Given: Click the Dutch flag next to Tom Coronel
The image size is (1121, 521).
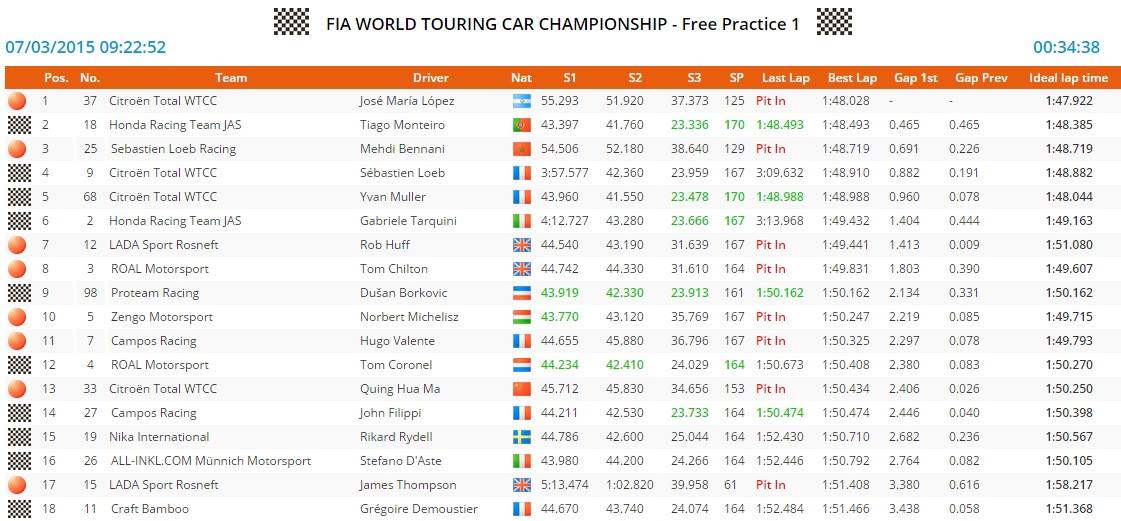Looking at the screenshot, I should pos(521,365).
